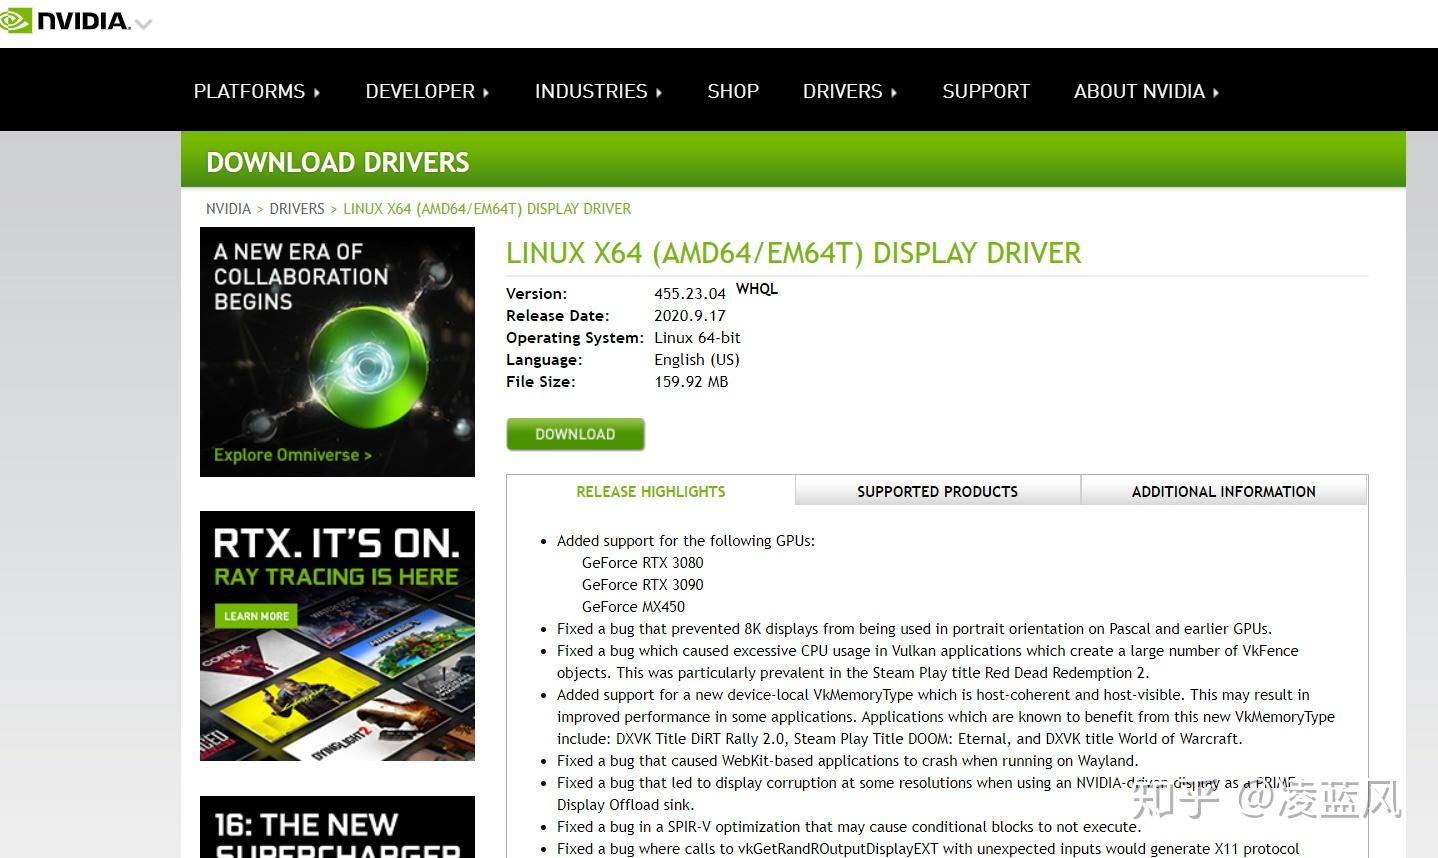Click the Explore Omniverse link
This screenshot has height=858, width=1438.
pos(292,455)
